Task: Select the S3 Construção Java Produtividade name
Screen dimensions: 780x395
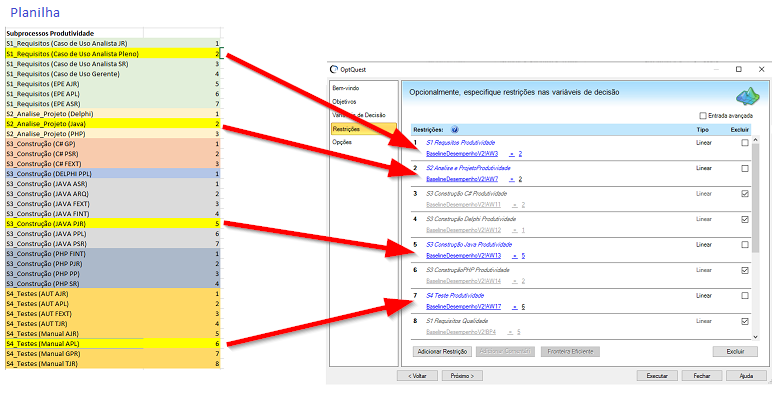Action: 469,245
